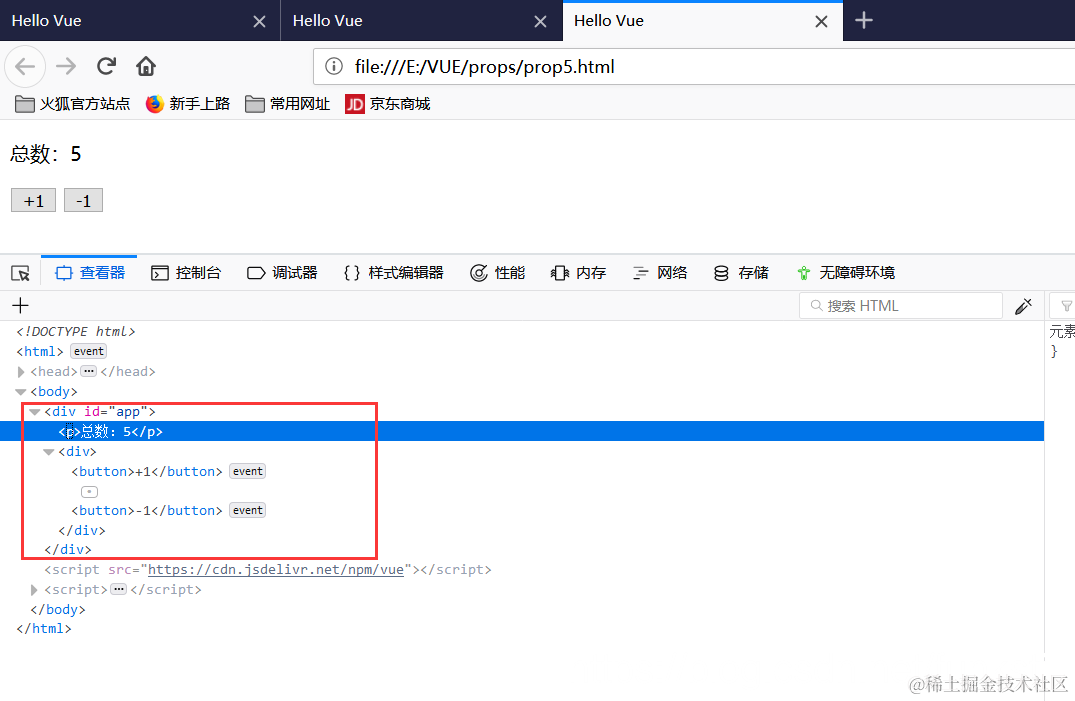The image size is (1075, 701).
Task: Reload the prop5.html page
Action: pos(106,67)
